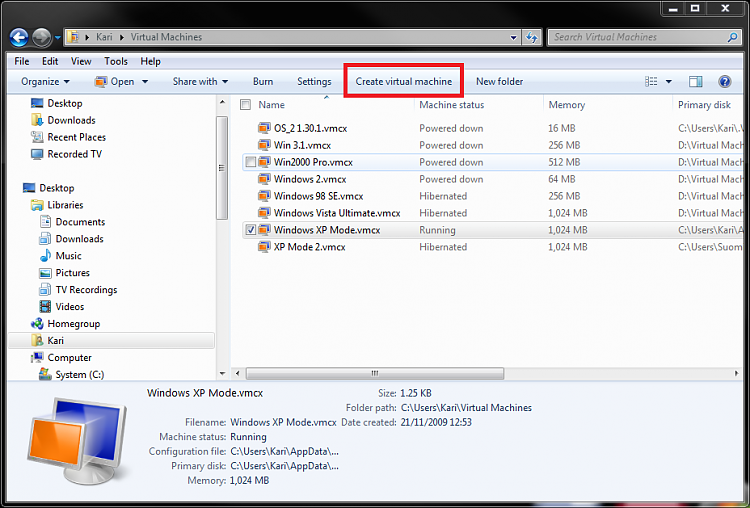Click in the Search Virtual Machines field
This screenshot has height=508, width=750.
[640, 37]
